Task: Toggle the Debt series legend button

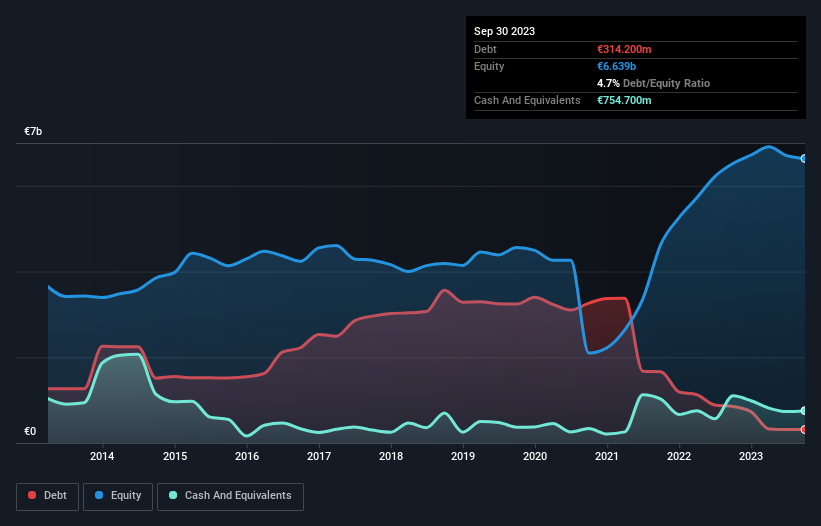Action: click(48, 496)
